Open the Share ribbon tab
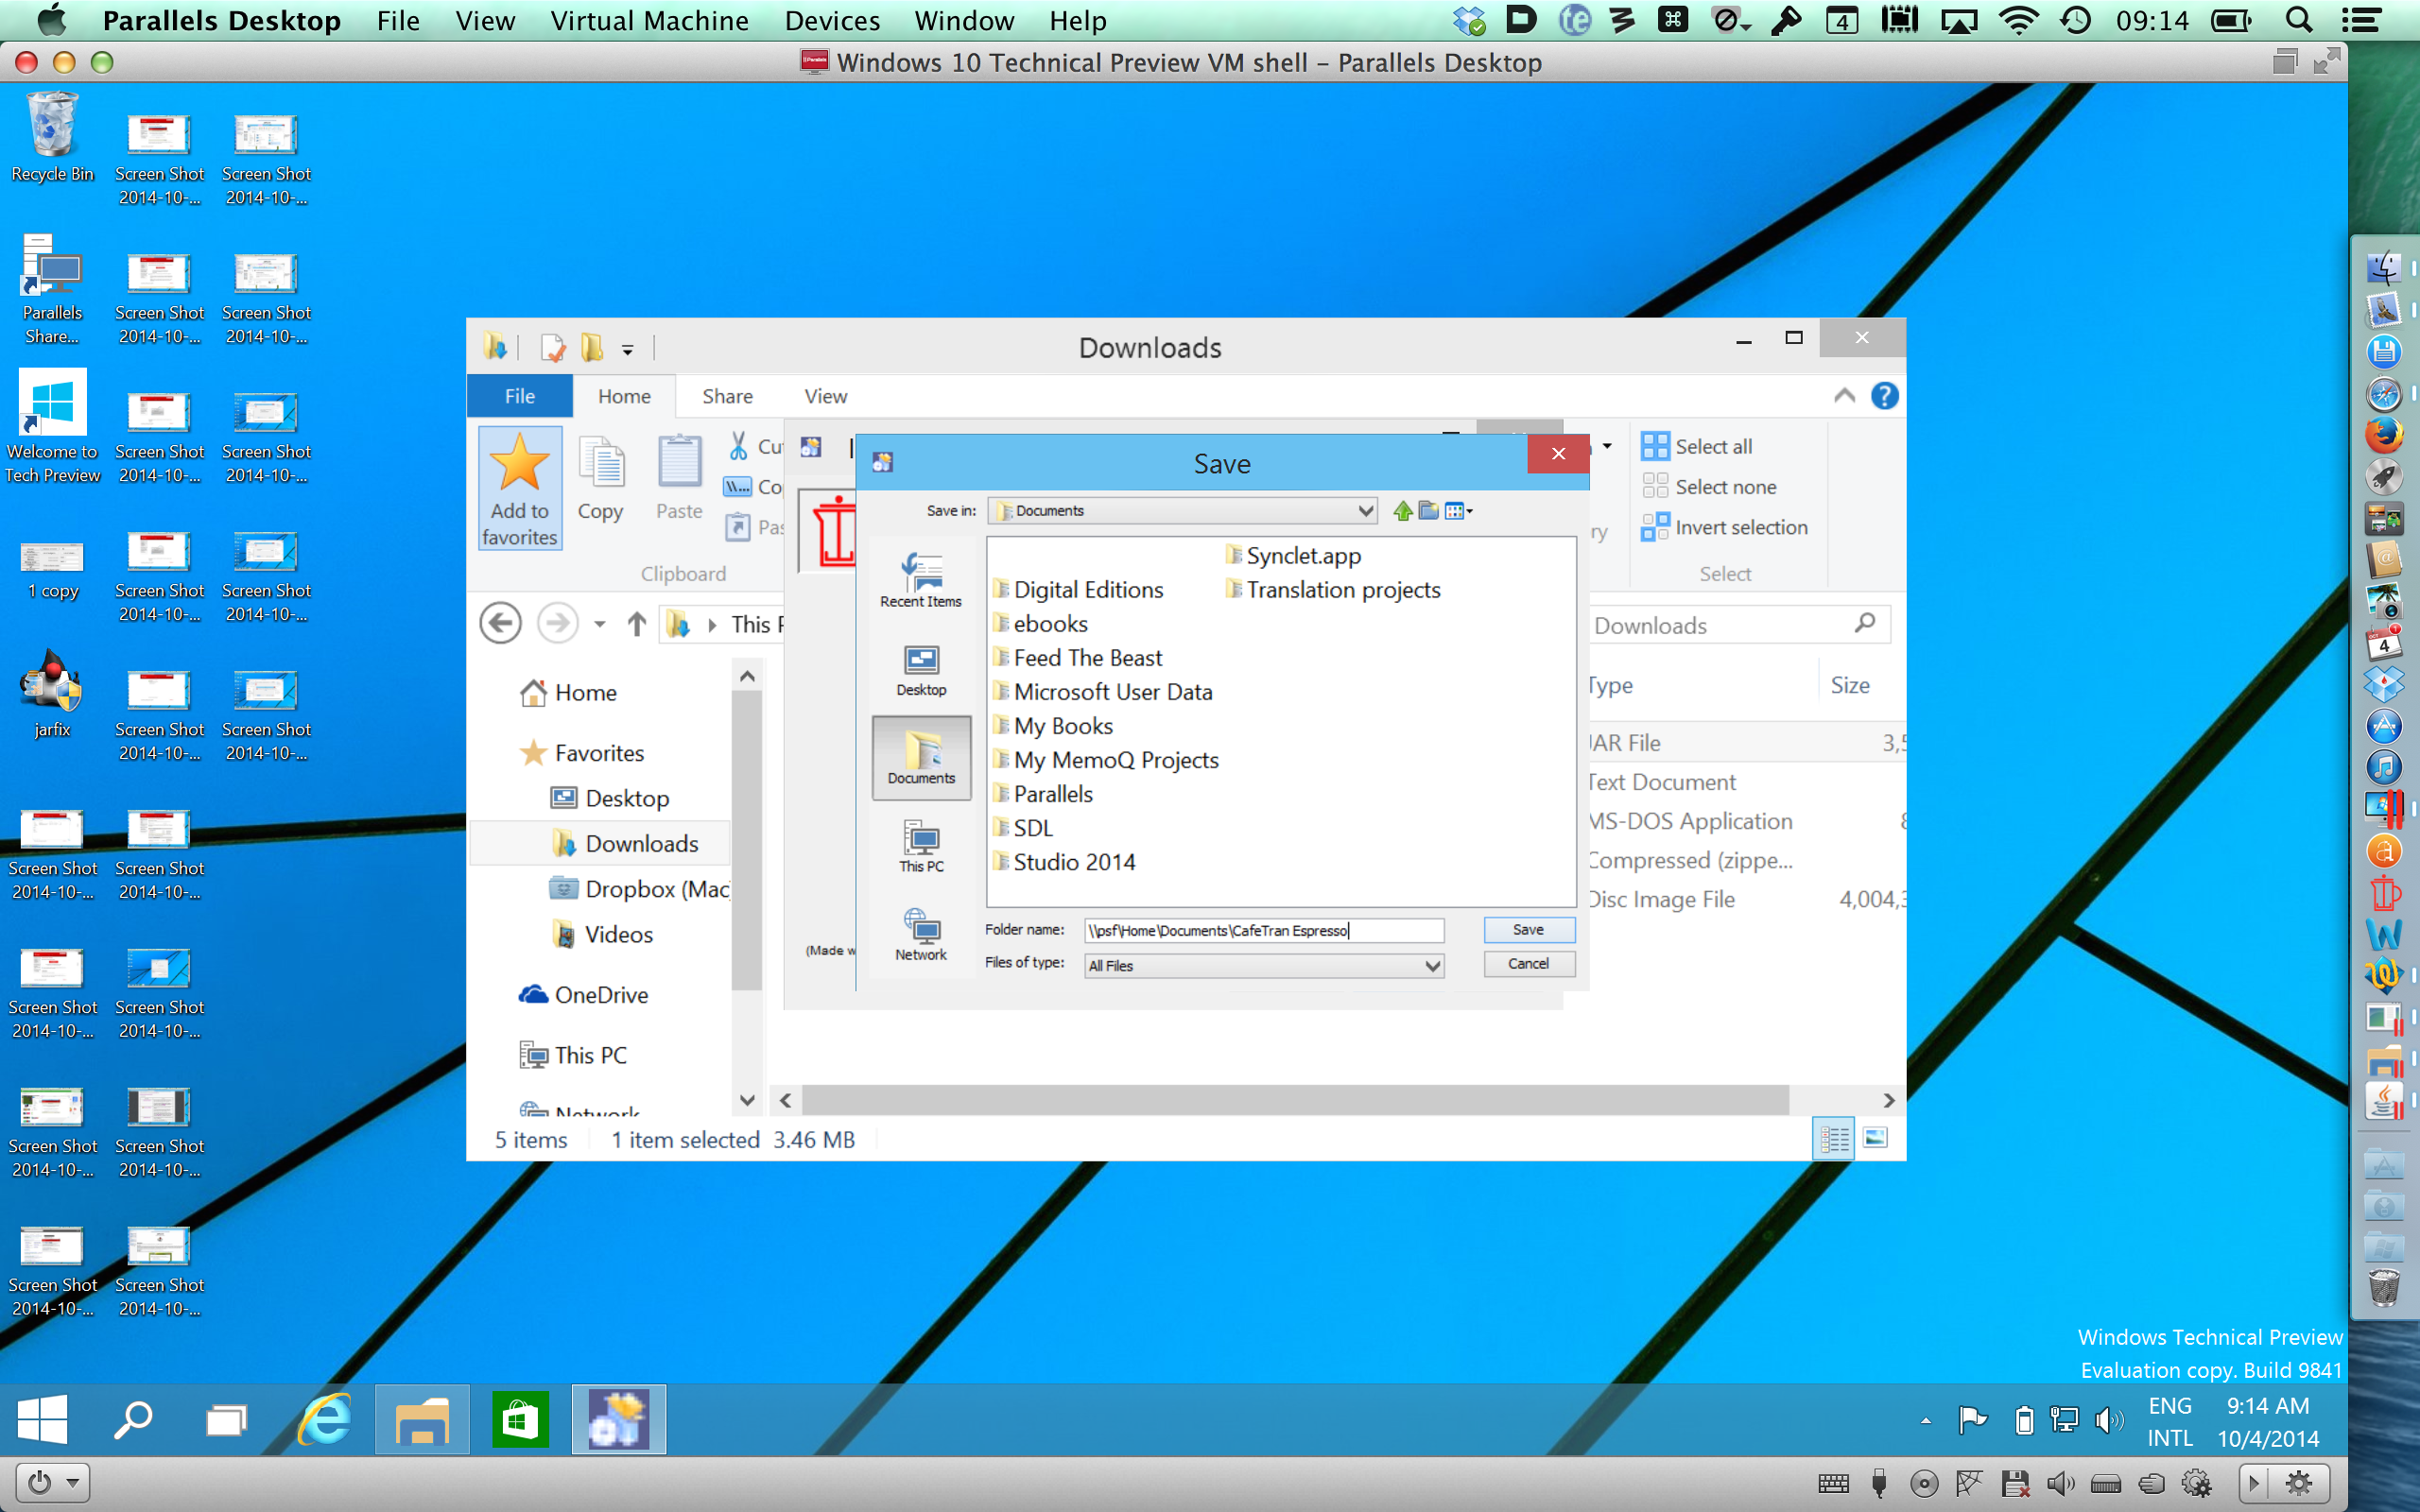2420x1512 pixels. (x=727, y=396)
